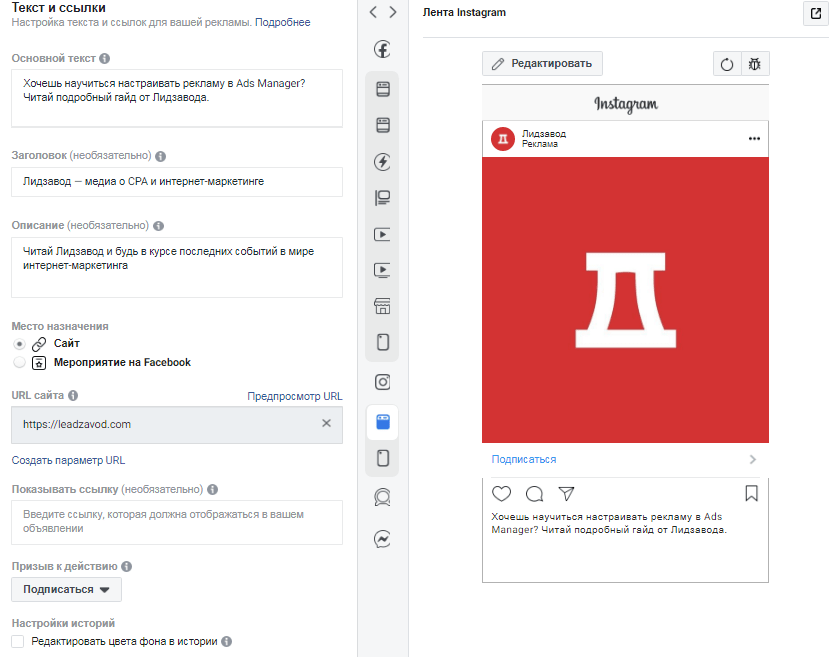This screenshot has height=657, width=838.
Task: Select the Сайт destination radio button
Action: click(19, 344)
